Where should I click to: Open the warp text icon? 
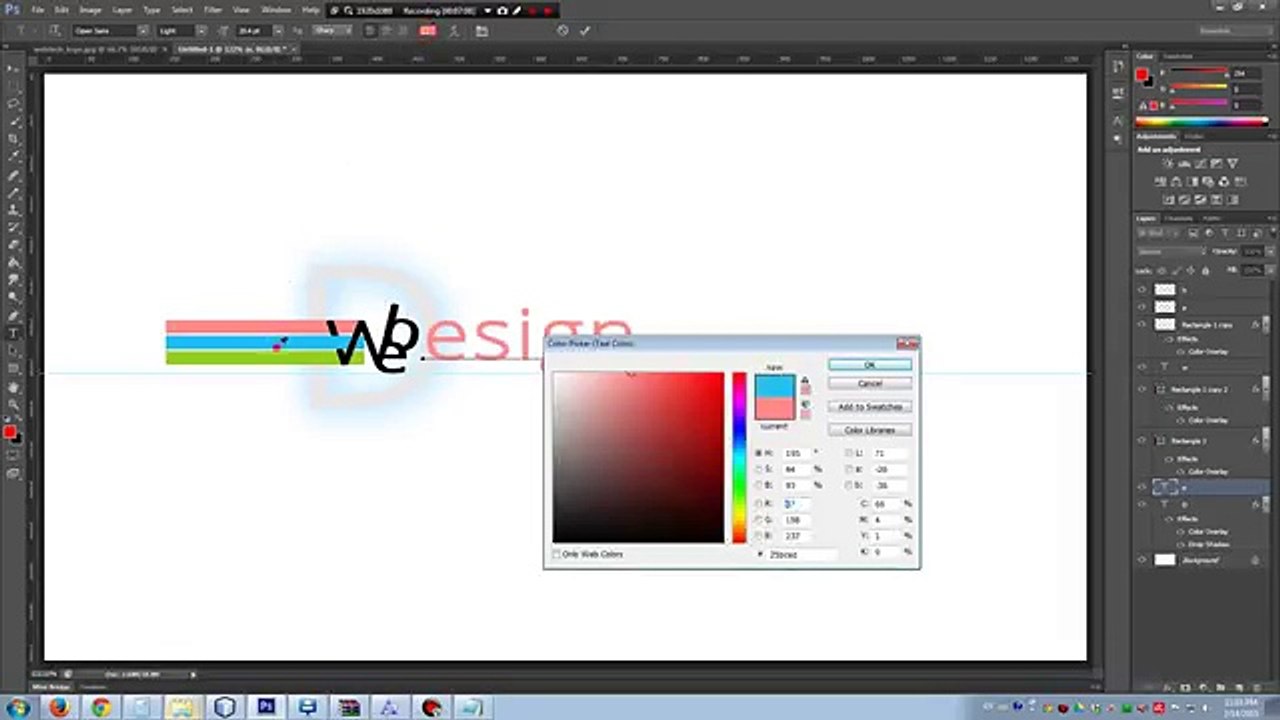coord(454,31)
